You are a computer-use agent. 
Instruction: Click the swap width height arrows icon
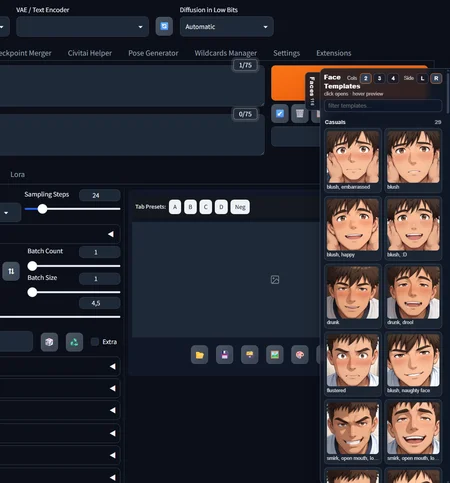(x=11, y=271)
